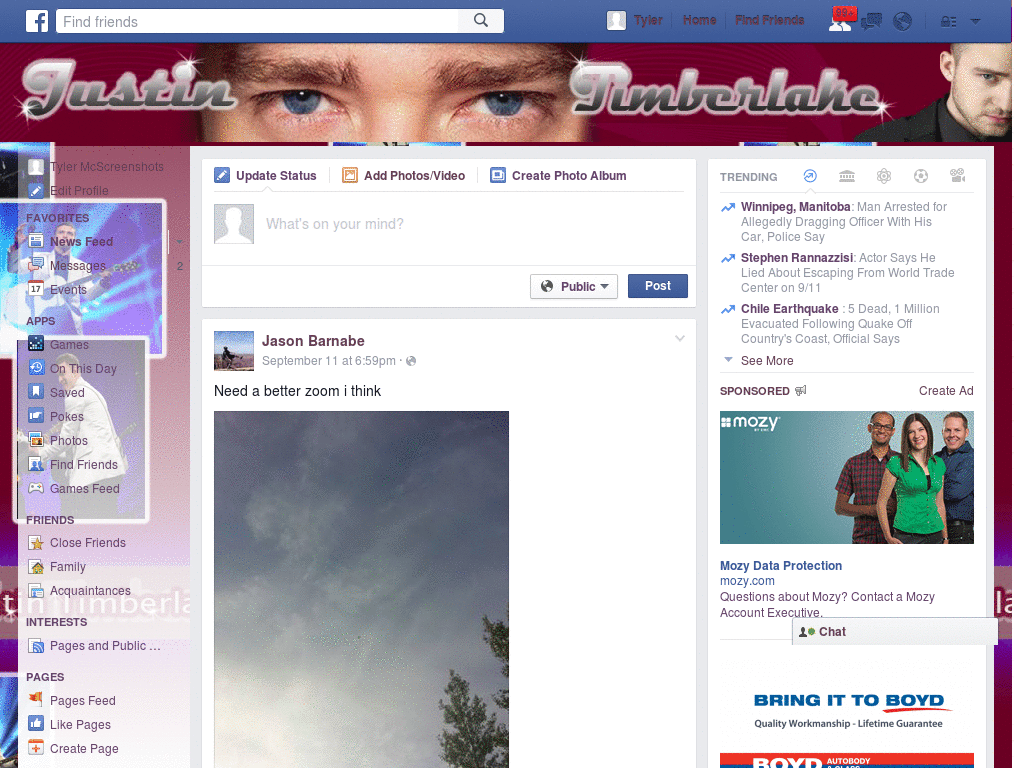Select the sports trending icon
Image resolution: width=1024 pixels, height=768 pixels.
pyautogui.click(x=921, y=176)
